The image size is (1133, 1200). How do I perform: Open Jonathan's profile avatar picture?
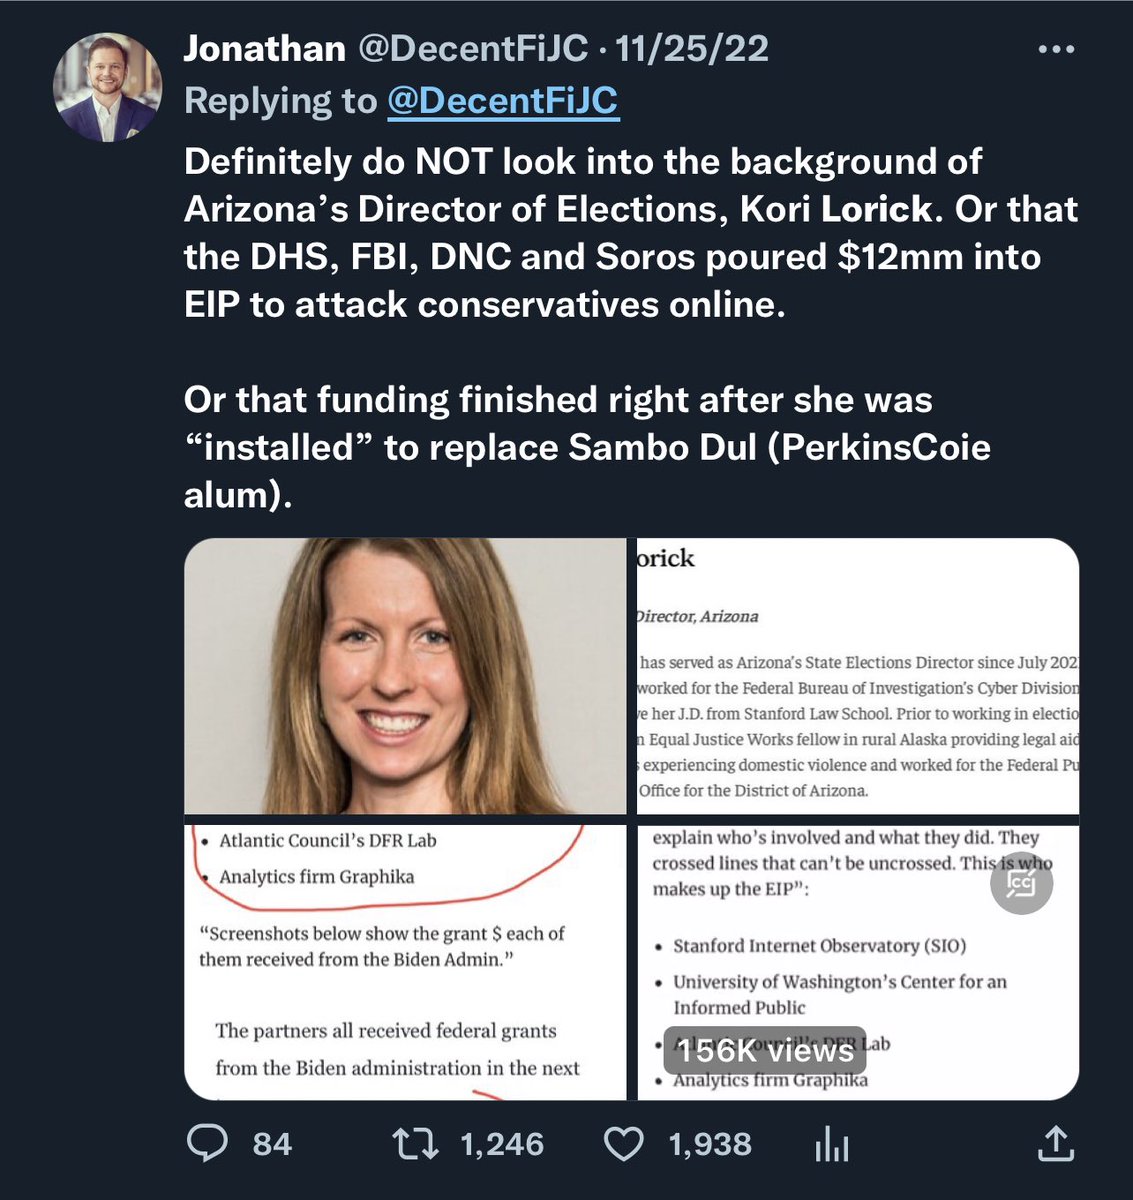click(x=107, y=86)
